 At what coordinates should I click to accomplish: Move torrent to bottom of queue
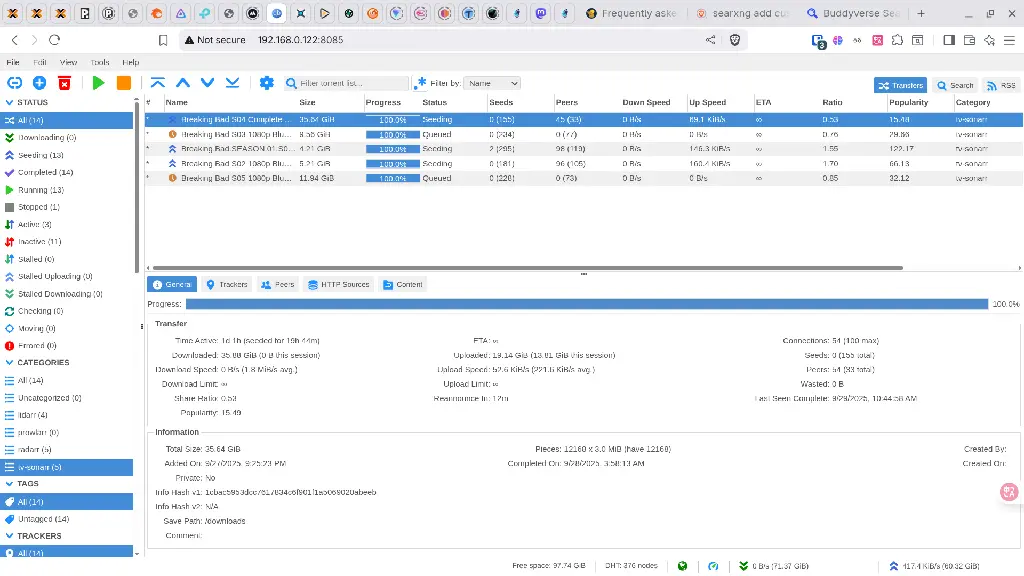click(232, 83)
